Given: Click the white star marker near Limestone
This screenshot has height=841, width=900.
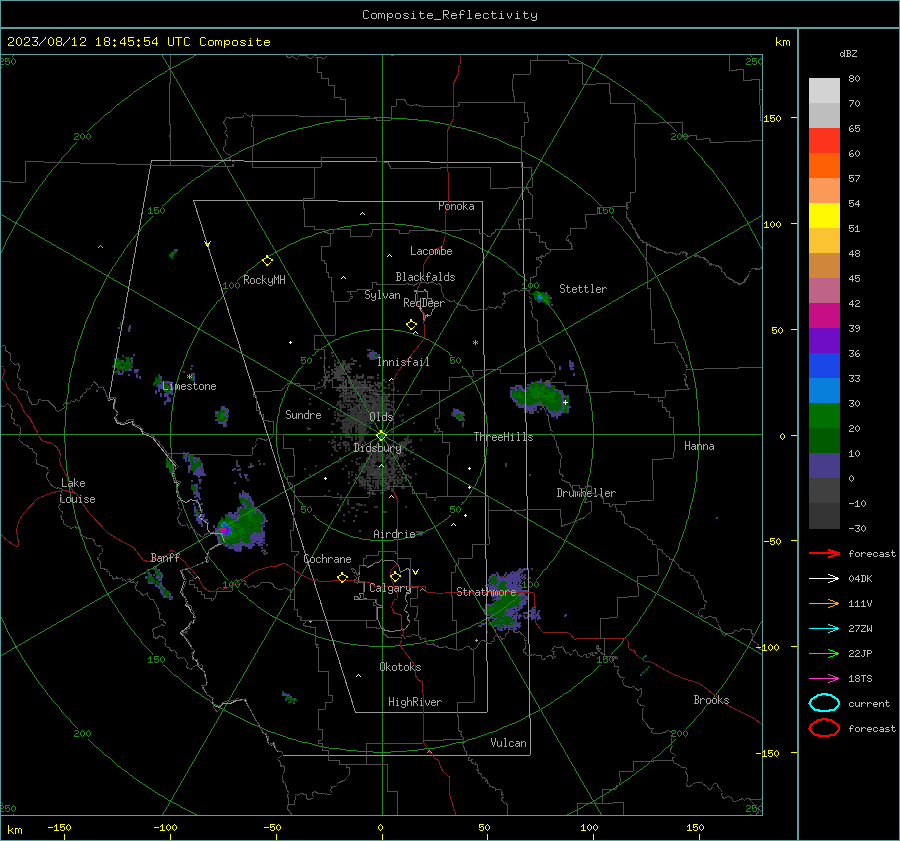Looking at the screenshot, I should pos(191,377).
